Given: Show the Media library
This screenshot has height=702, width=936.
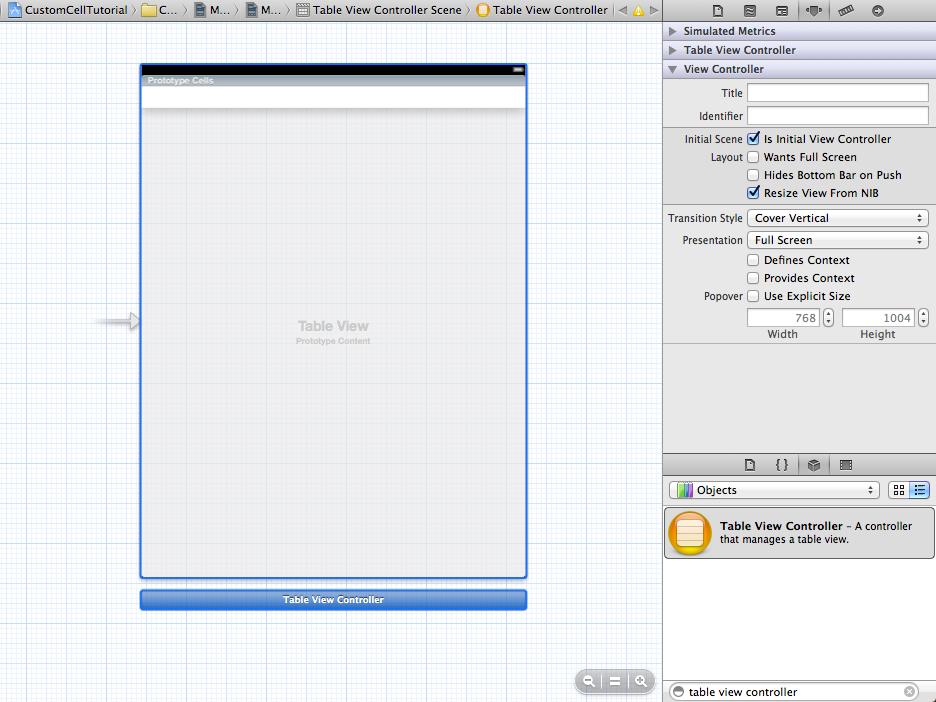Looking at the screenshot, I should [x=845, y=464].
